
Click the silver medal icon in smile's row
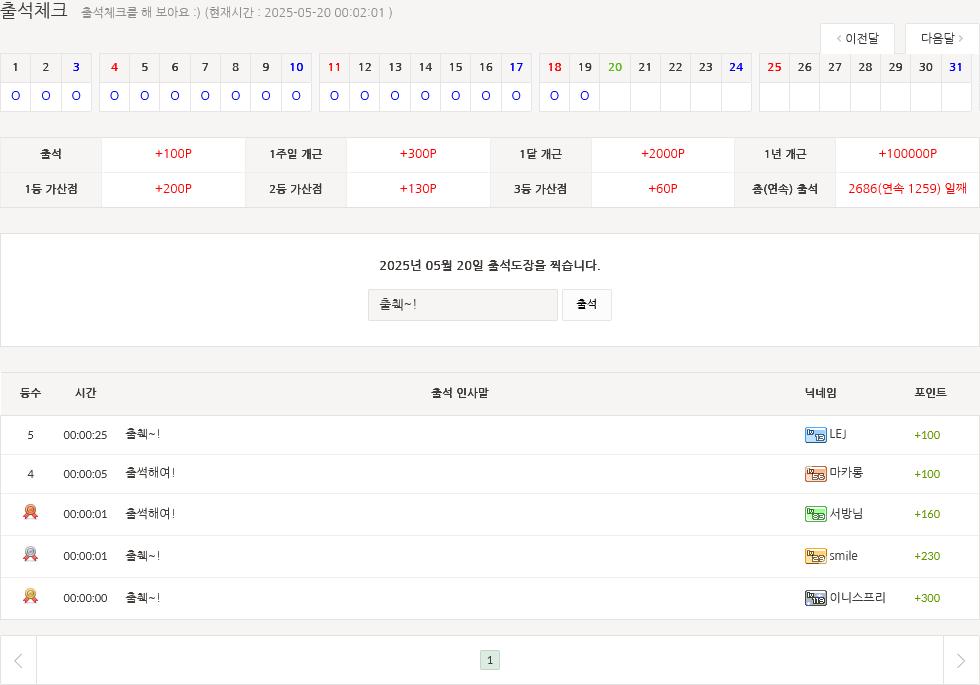tap(30, 554)
